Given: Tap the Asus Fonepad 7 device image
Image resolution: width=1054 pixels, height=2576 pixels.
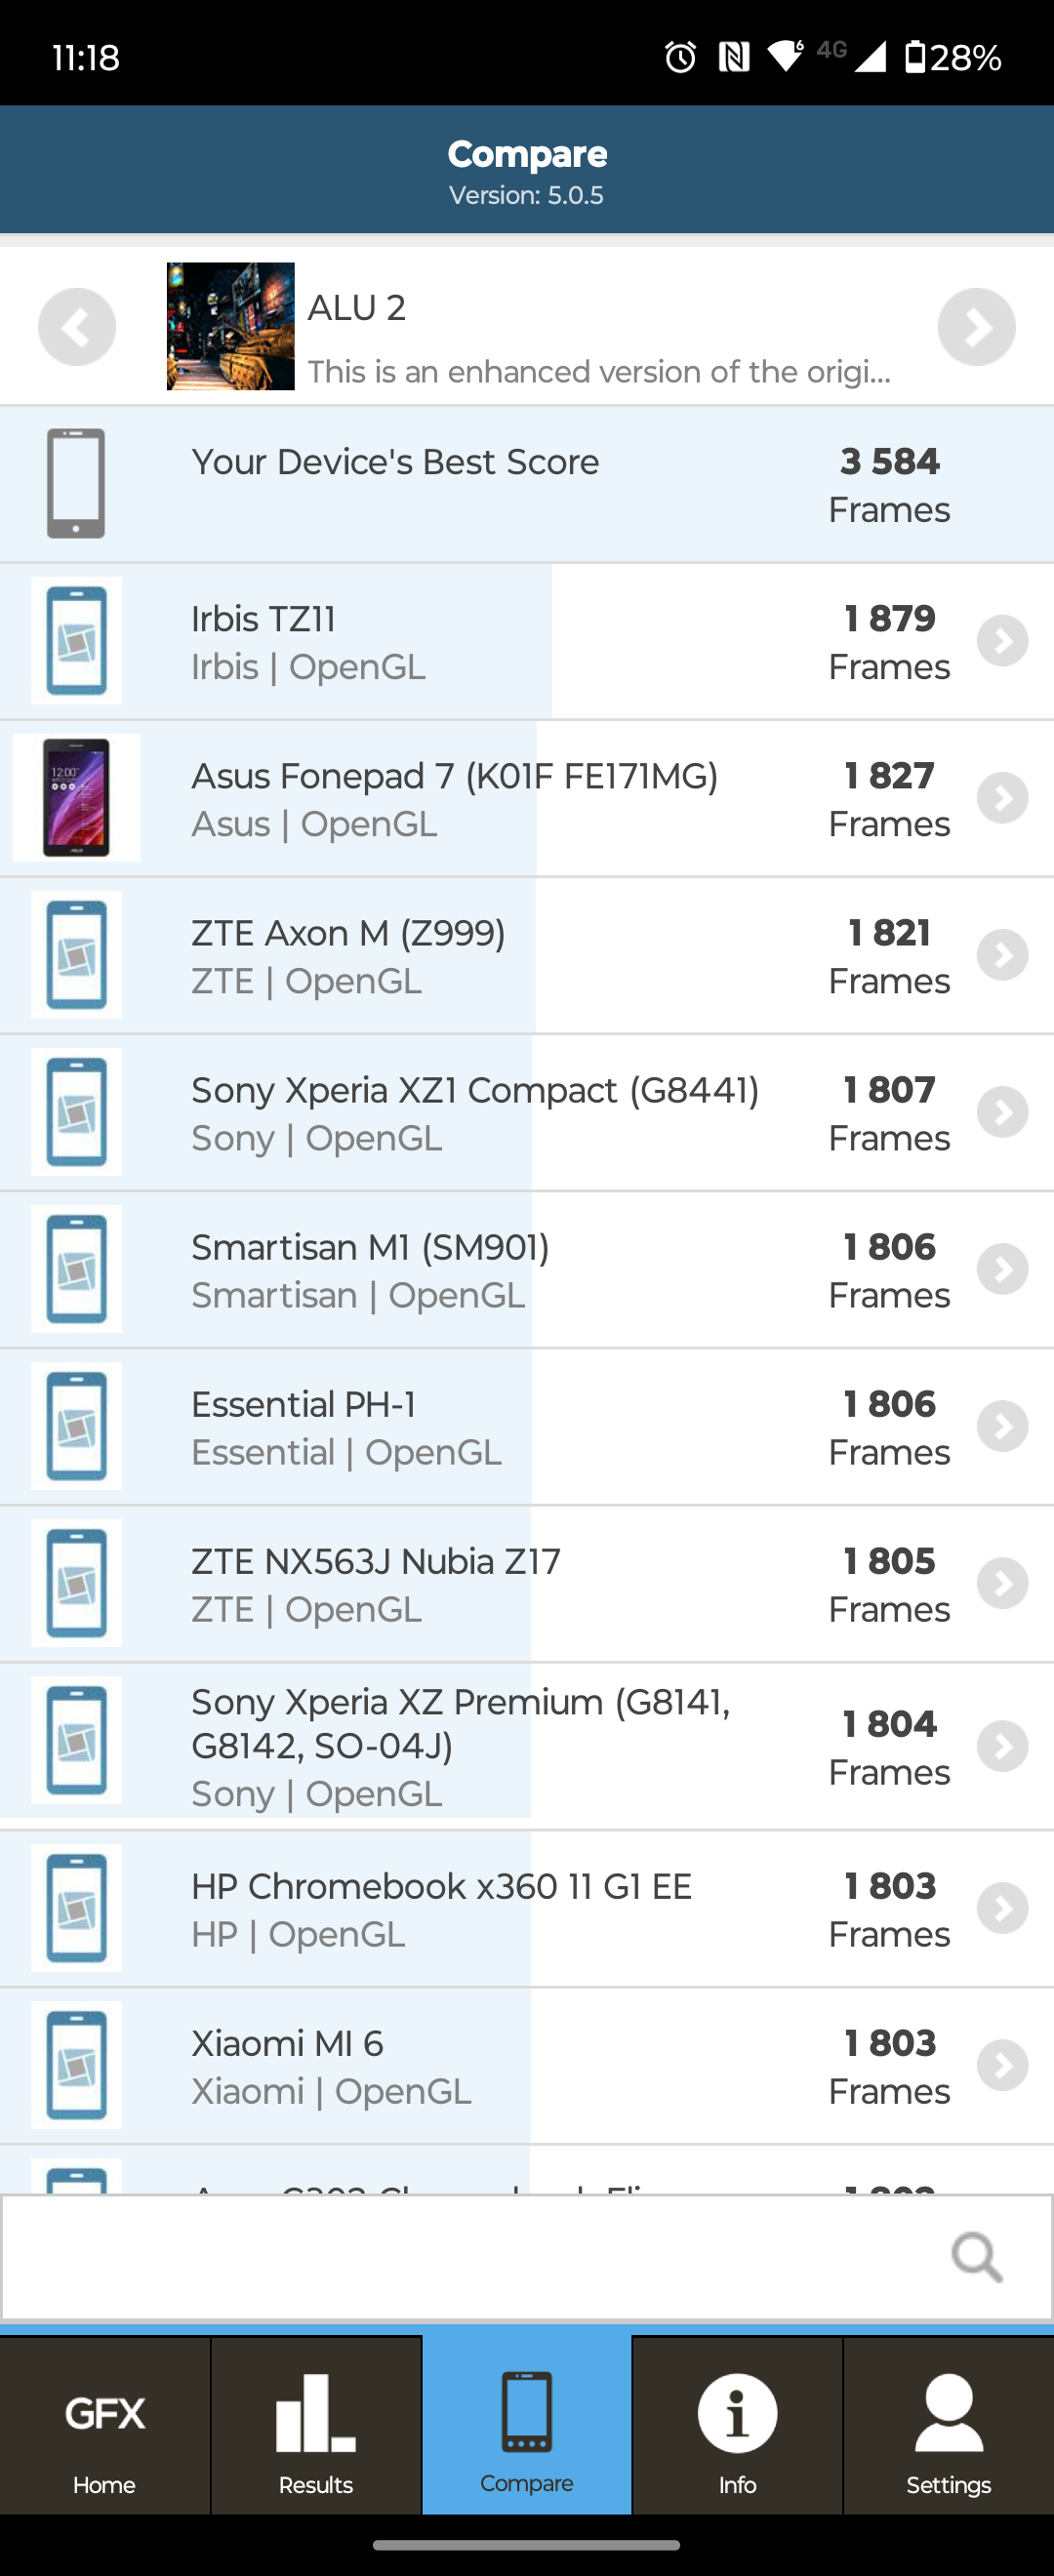Looking at the screenshot, I should [76, 798].
